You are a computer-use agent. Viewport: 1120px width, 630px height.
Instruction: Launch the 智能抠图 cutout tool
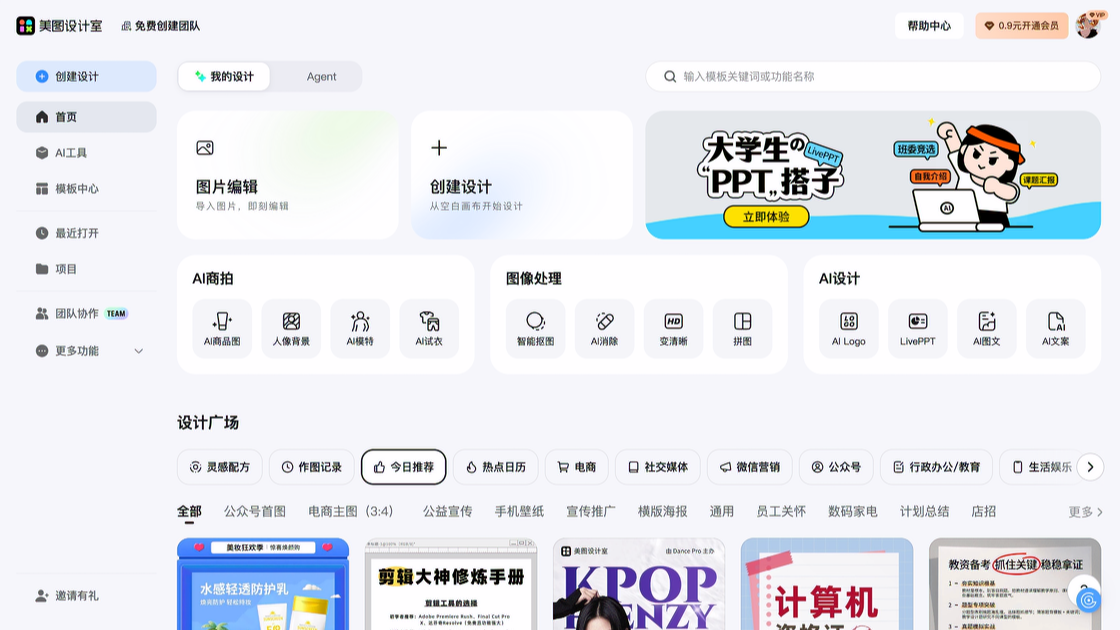[535, 328]
